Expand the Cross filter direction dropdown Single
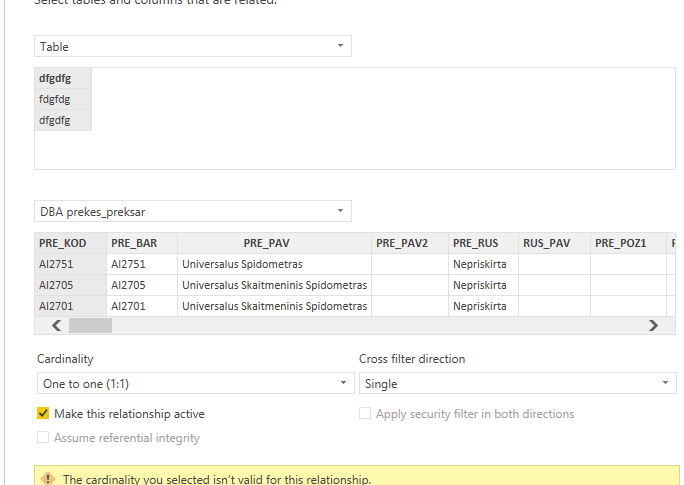Viewport: 684px width, 485px height. pos(517,383)
